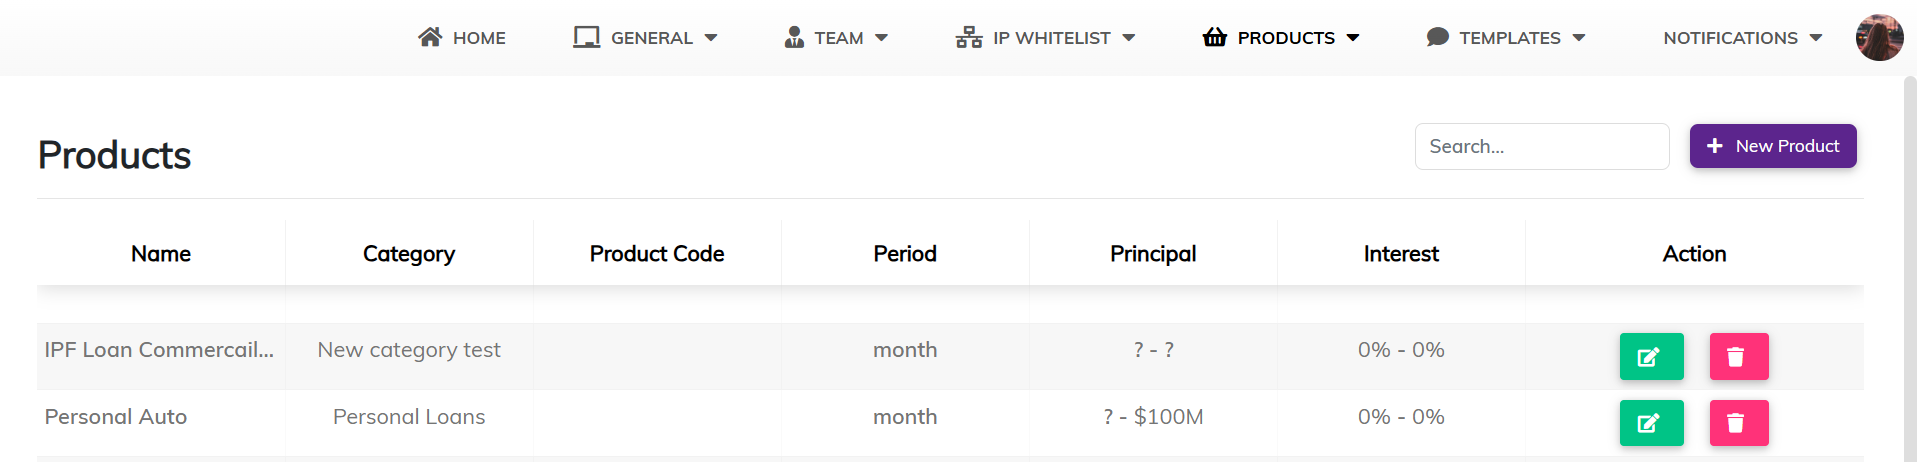Click the Search input field
The image size is (1917, 462).
pos(1541,147)
